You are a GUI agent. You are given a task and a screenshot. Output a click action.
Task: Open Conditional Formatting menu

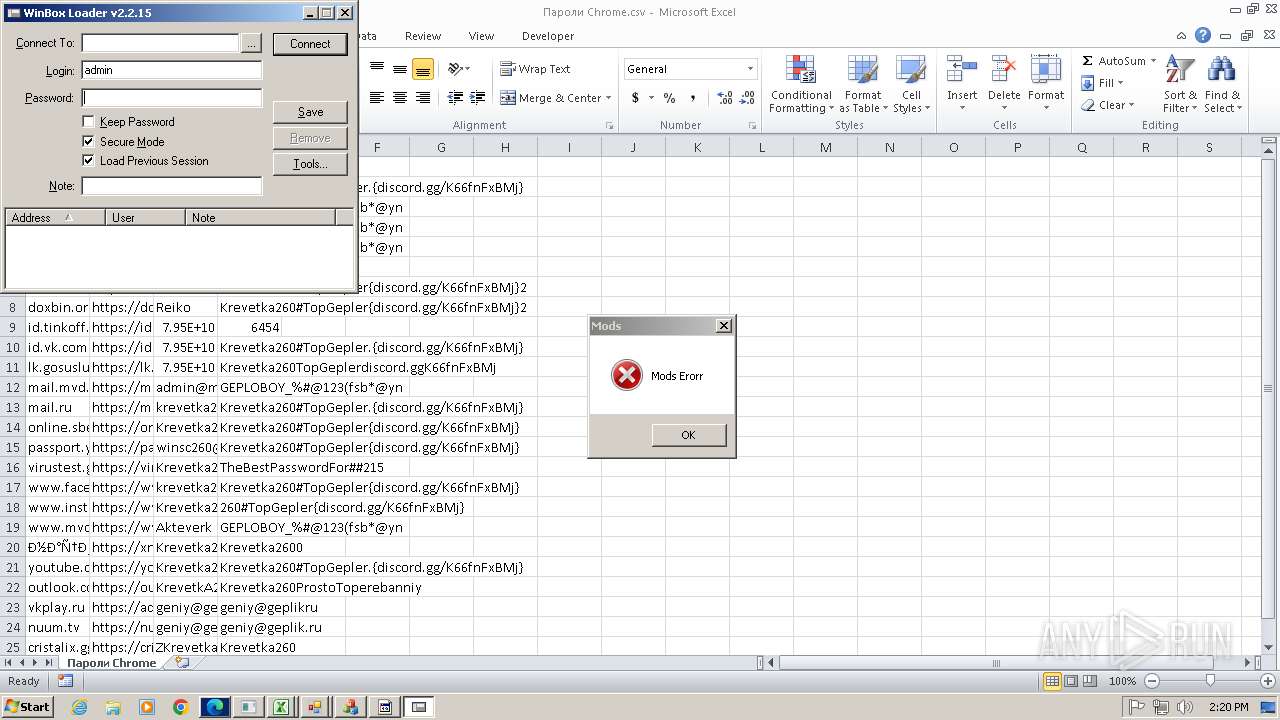point(801,85)
